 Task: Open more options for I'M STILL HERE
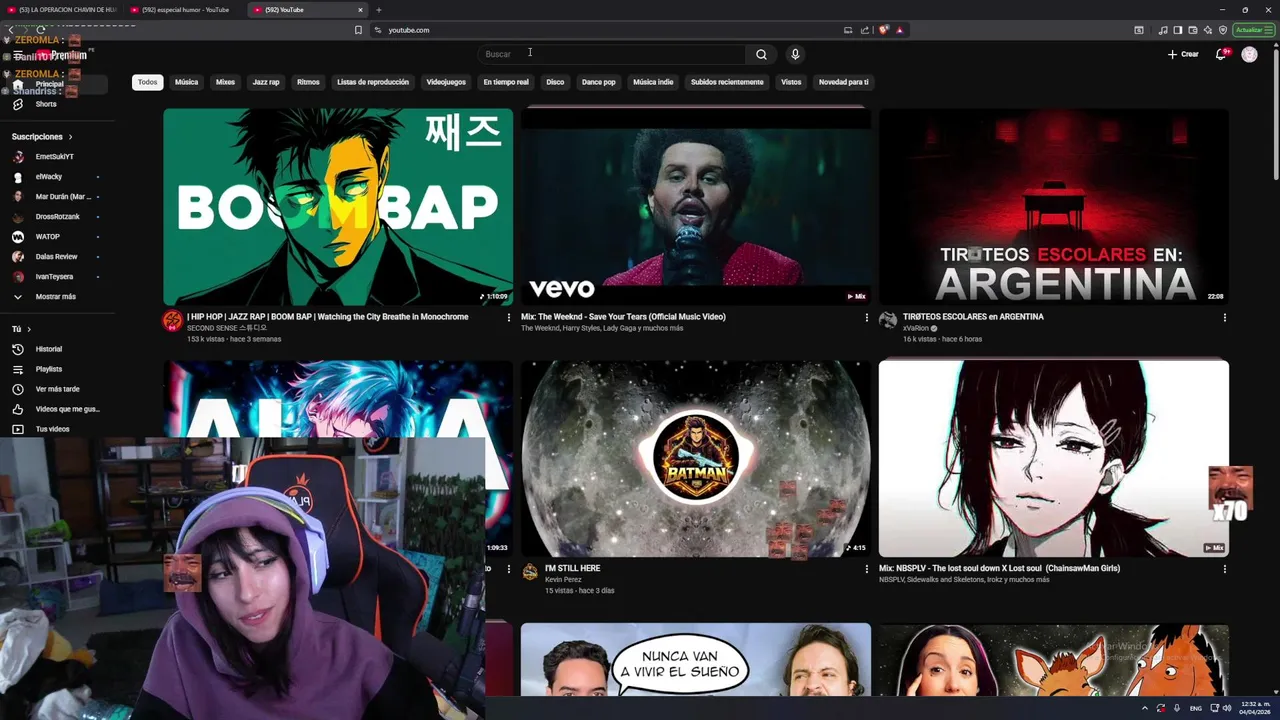pos(866,569)
